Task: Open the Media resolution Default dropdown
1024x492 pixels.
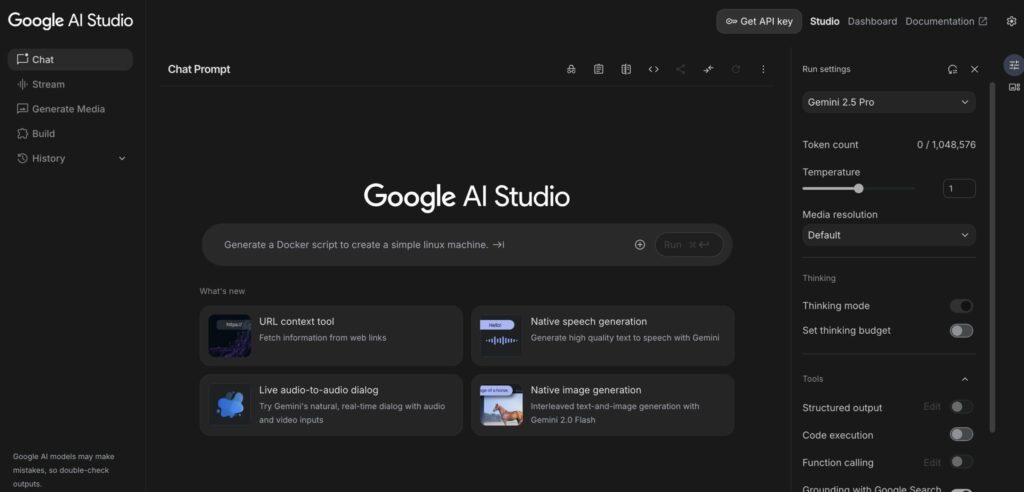Action: click(x=889, y=235)
